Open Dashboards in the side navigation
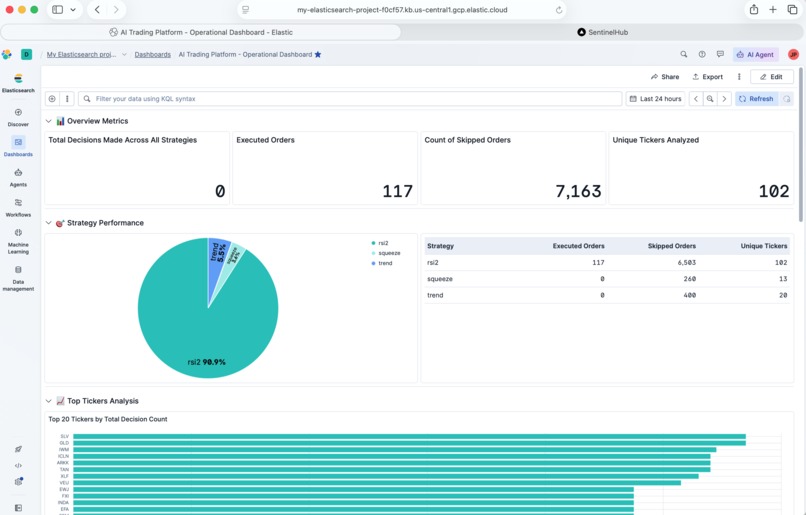The height and width of the screenshot is (515, 806). tap(18, 146)
